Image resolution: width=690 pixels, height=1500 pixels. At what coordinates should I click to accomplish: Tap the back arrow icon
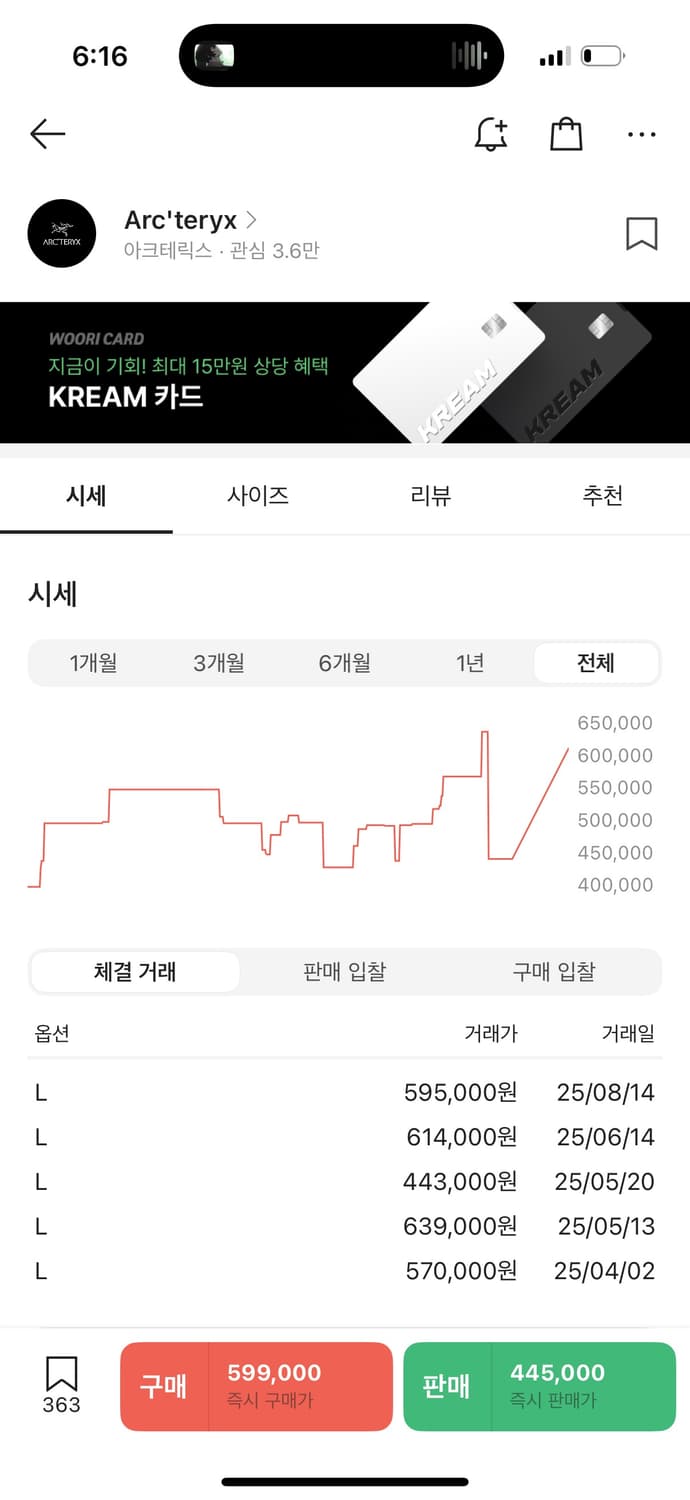pyautogui.click(x=47, y=134)
